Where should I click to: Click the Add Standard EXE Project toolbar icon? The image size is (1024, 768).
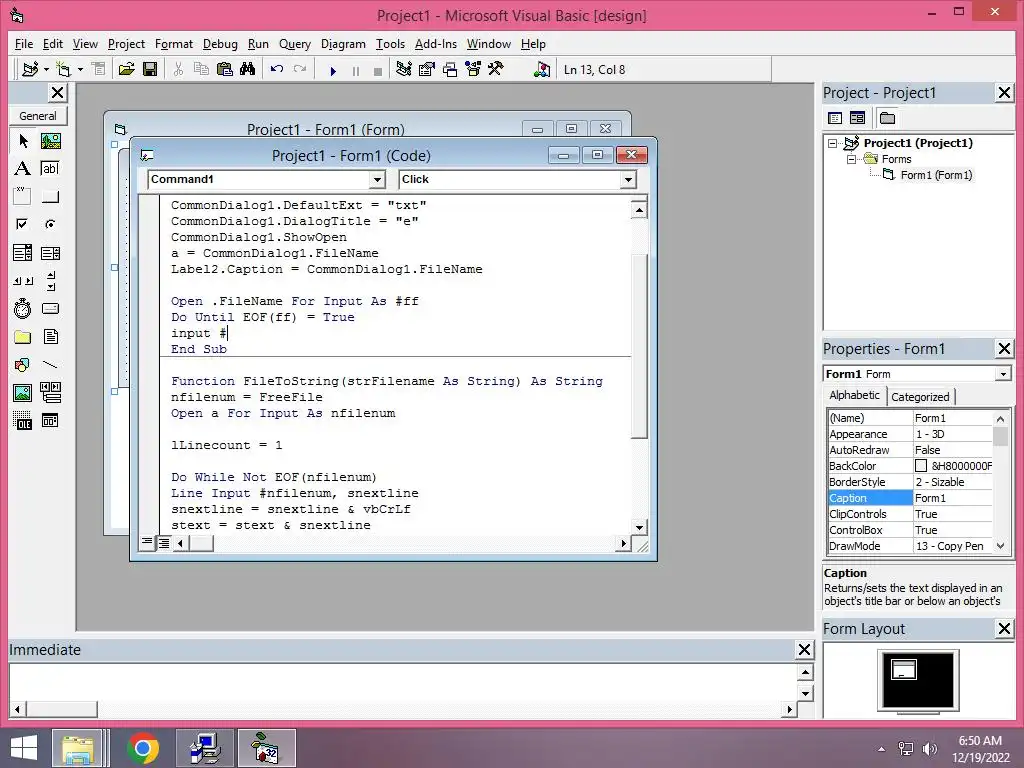tap(30, 69)
